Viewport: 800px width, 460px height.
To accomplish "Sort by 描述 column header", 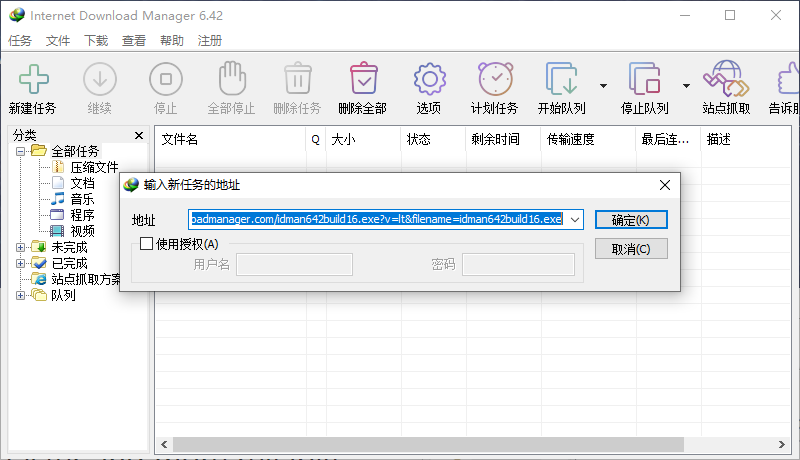I will point(746,139).
